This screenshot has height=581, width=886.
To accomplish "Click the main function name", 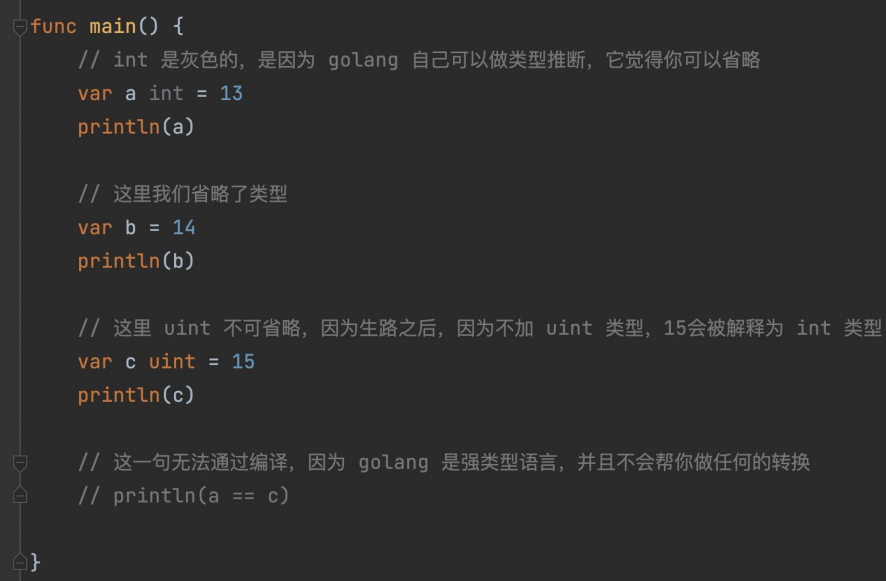I will [113, 27].
